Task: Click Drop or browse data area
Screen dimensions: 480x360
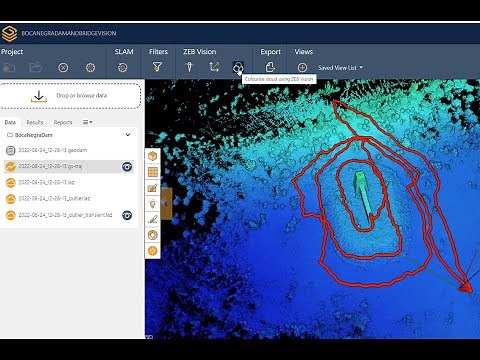Action: coord(70,96)
